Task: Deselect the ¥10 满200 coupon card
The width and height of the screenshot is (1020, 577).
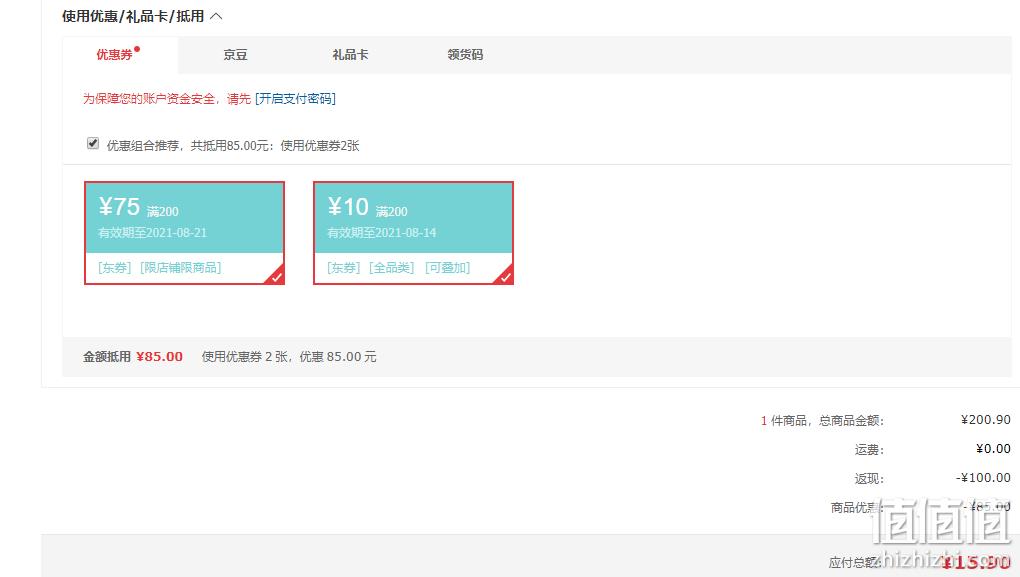Action: point(414,233)
